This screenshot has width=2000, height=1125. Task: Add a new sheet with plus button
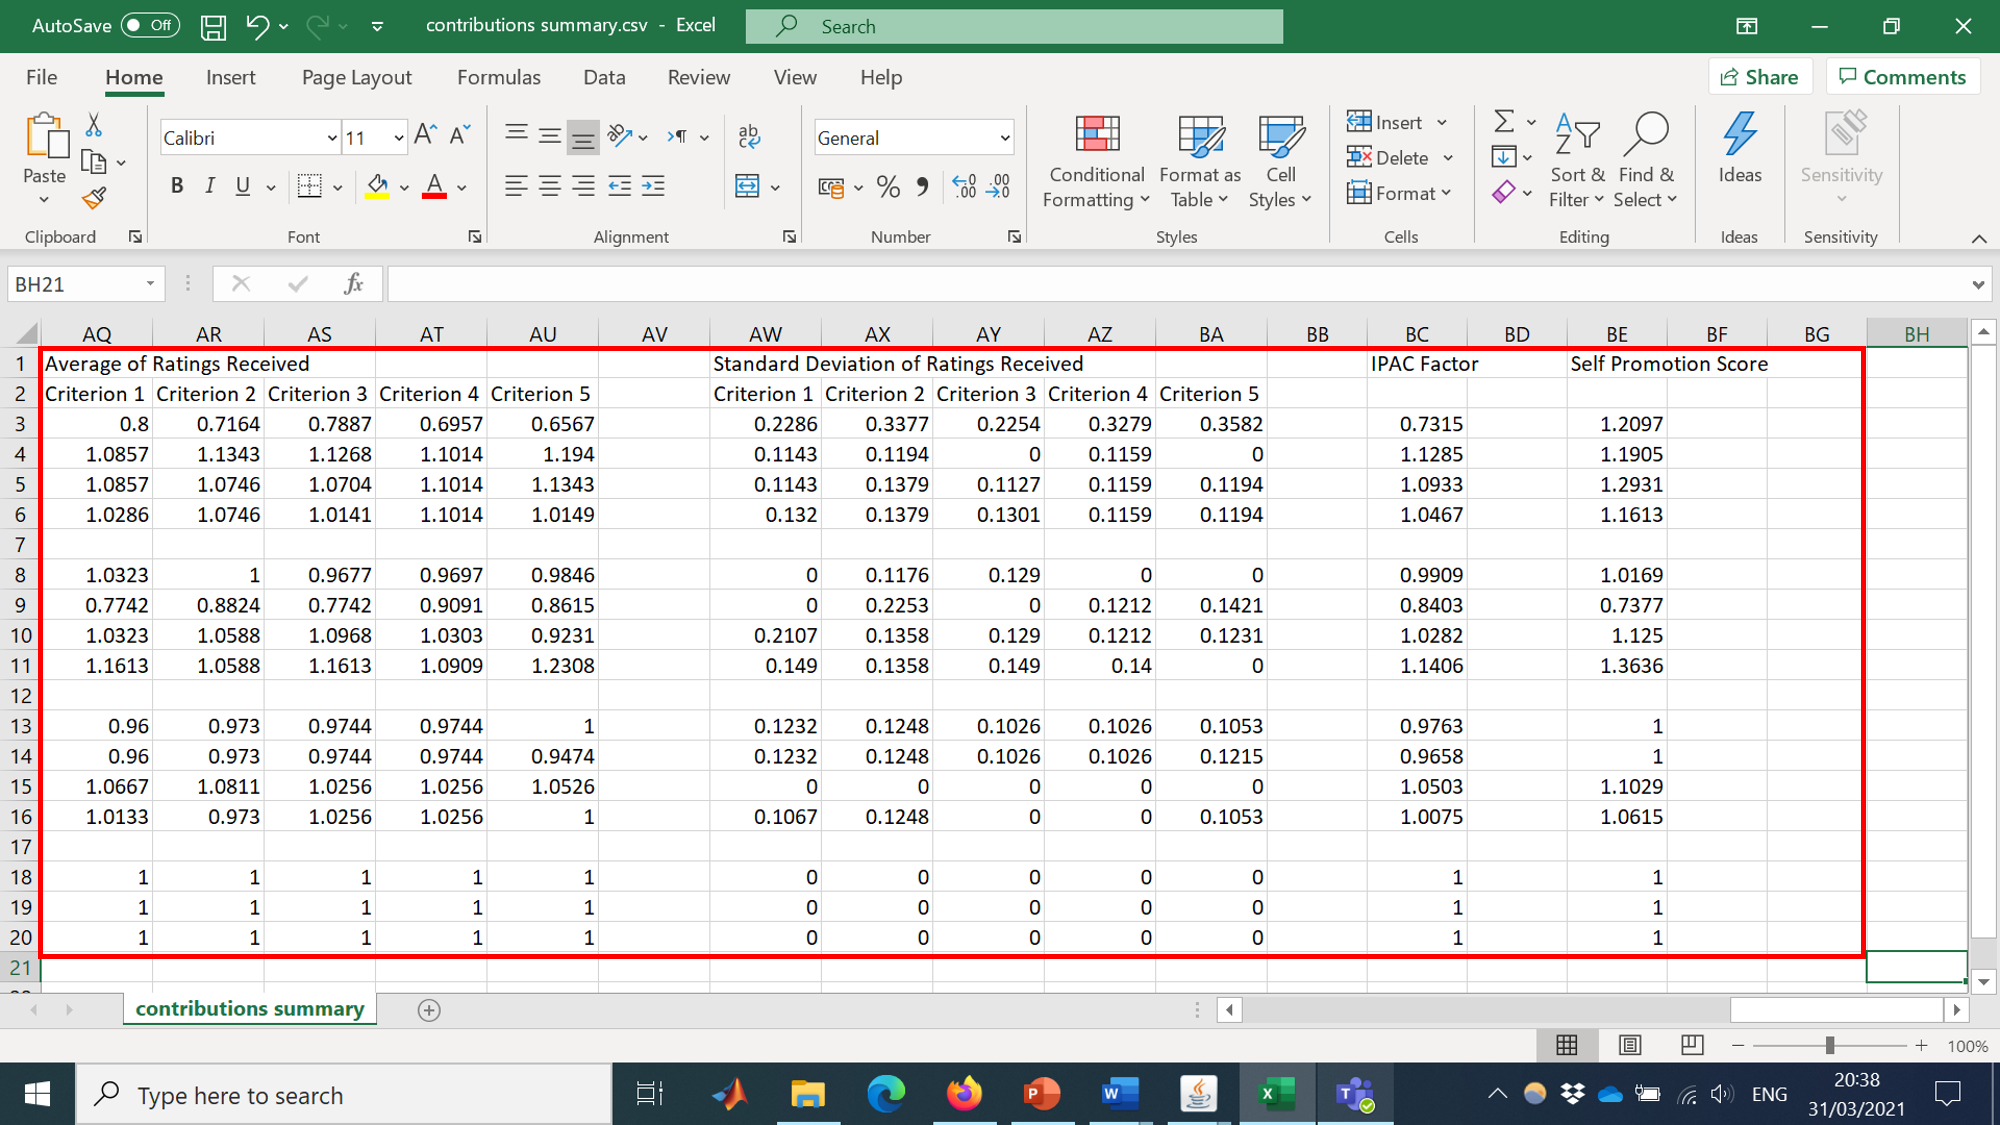[429, 1010]
